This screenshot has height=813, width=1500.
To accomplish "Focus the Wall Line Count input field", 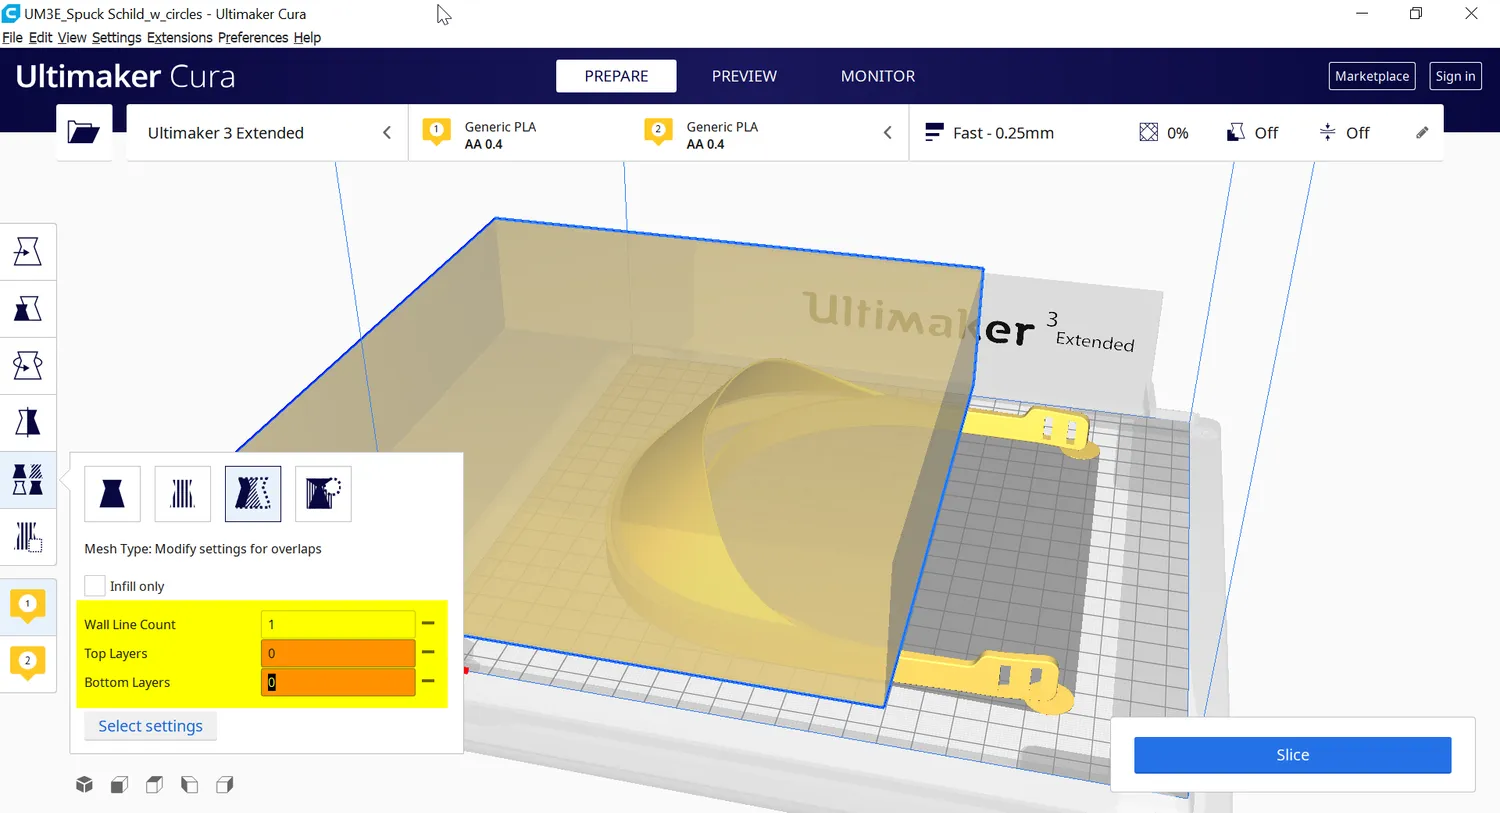I will [x=338, y=624].
